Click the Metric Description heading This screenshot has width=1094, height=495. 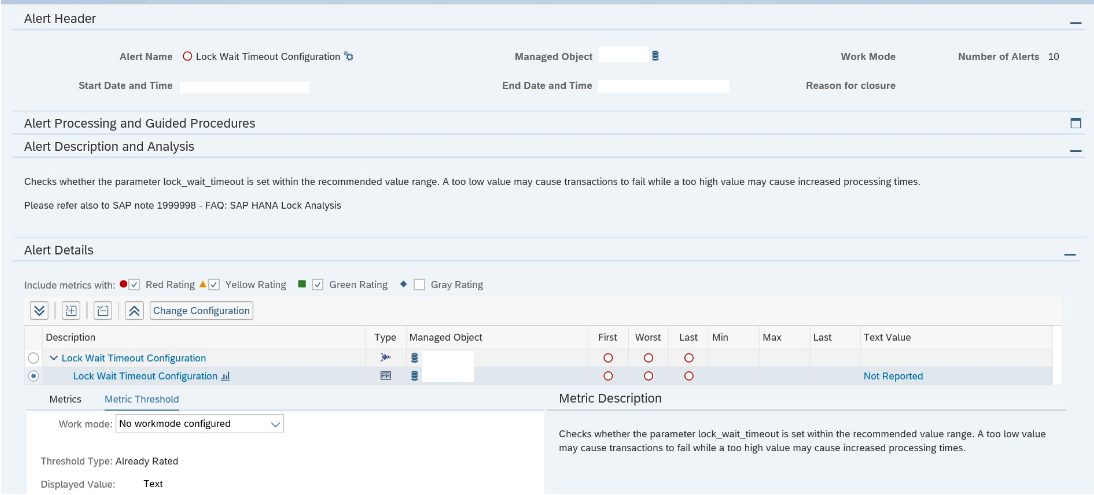tap(610, 399)
